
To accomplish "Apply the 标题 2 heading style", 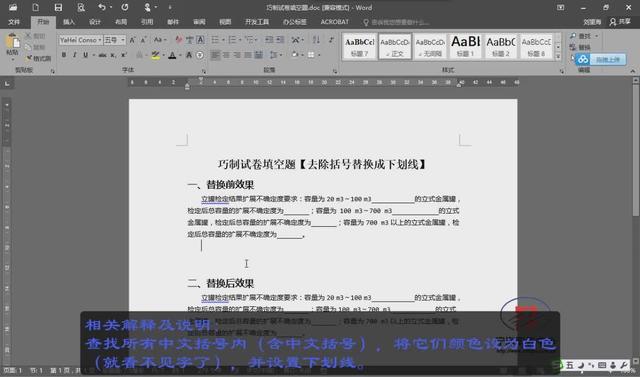I will pos(500,46).
